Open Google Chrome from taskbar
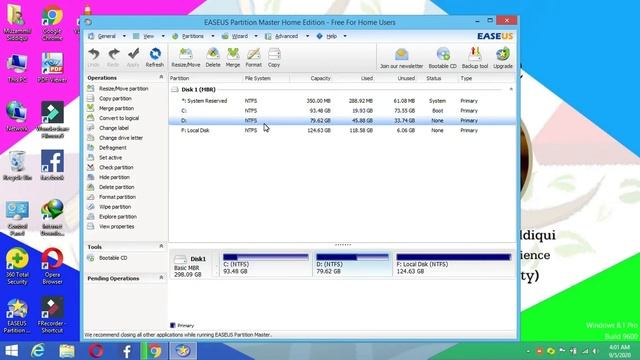640x360 pixels. coord(155,351)
